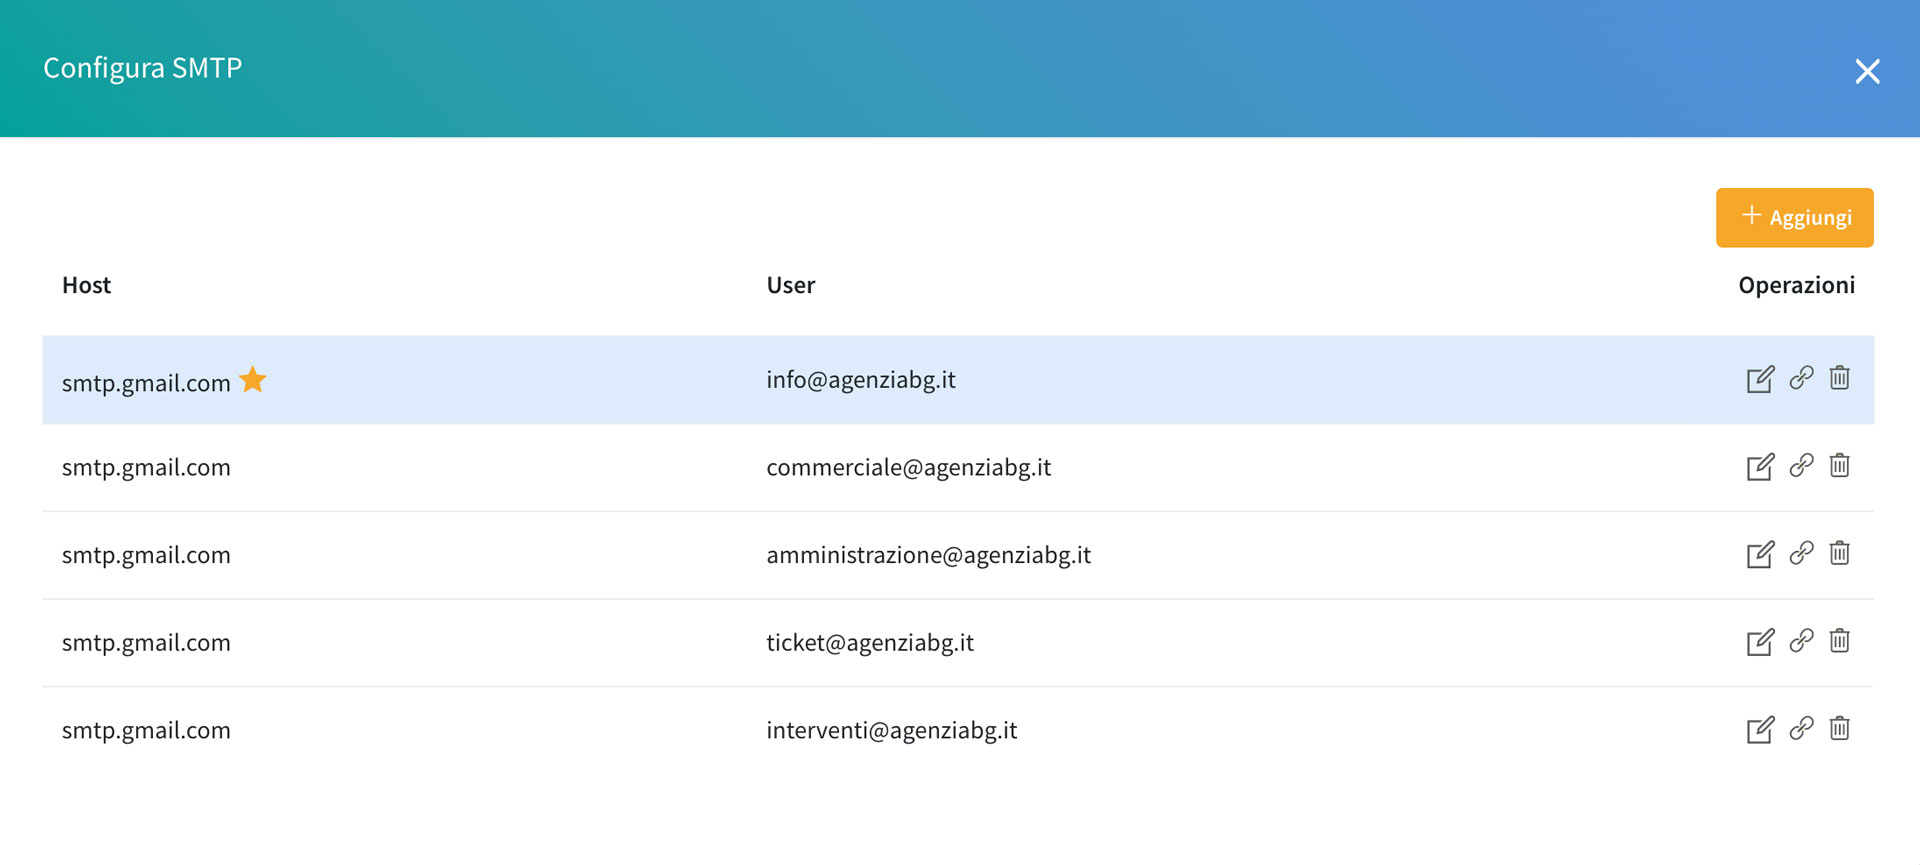Click the orange default star icon
The height and width of the screenshot is (865, 1920).
[x=253, y=380]
